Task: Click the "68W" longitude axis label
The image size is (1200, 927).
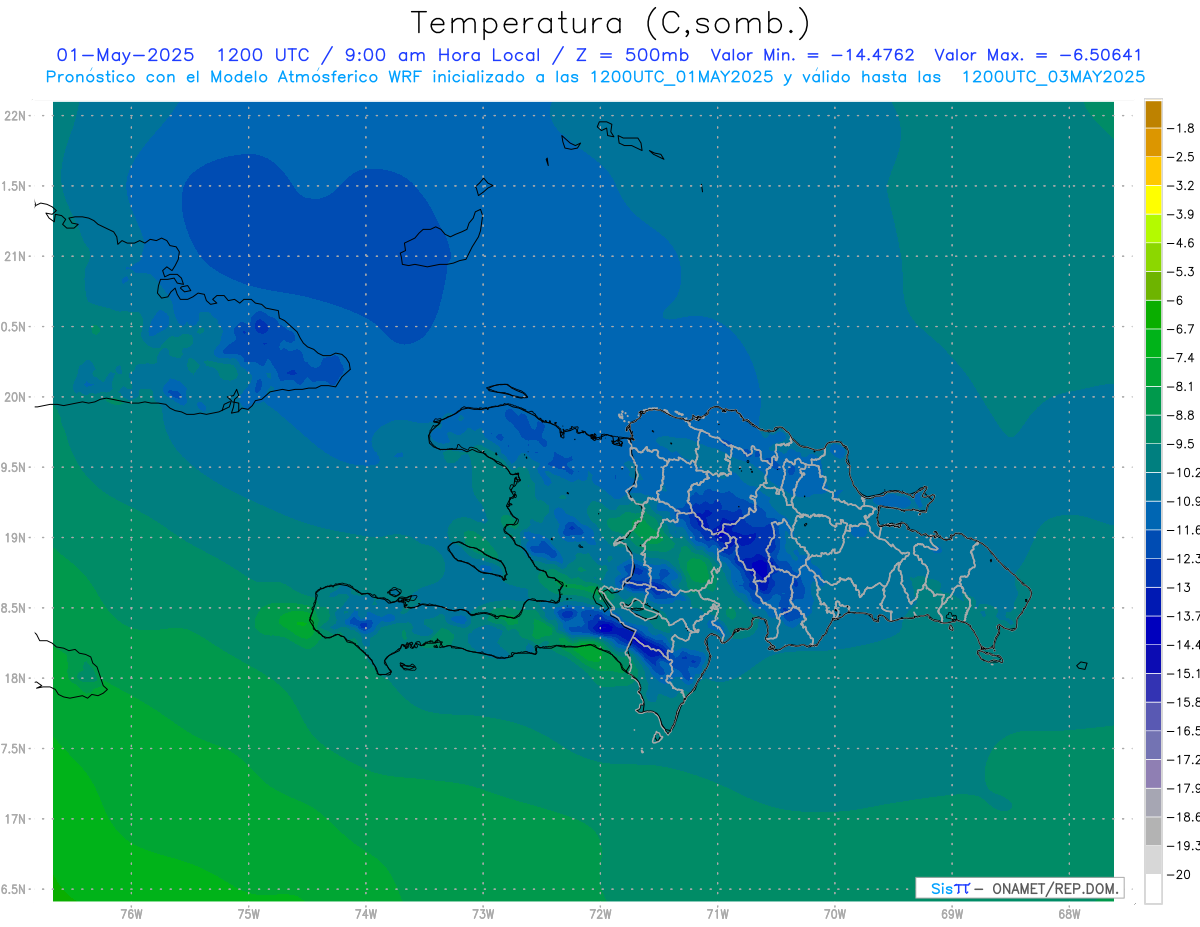Action: pos(1069,913)
